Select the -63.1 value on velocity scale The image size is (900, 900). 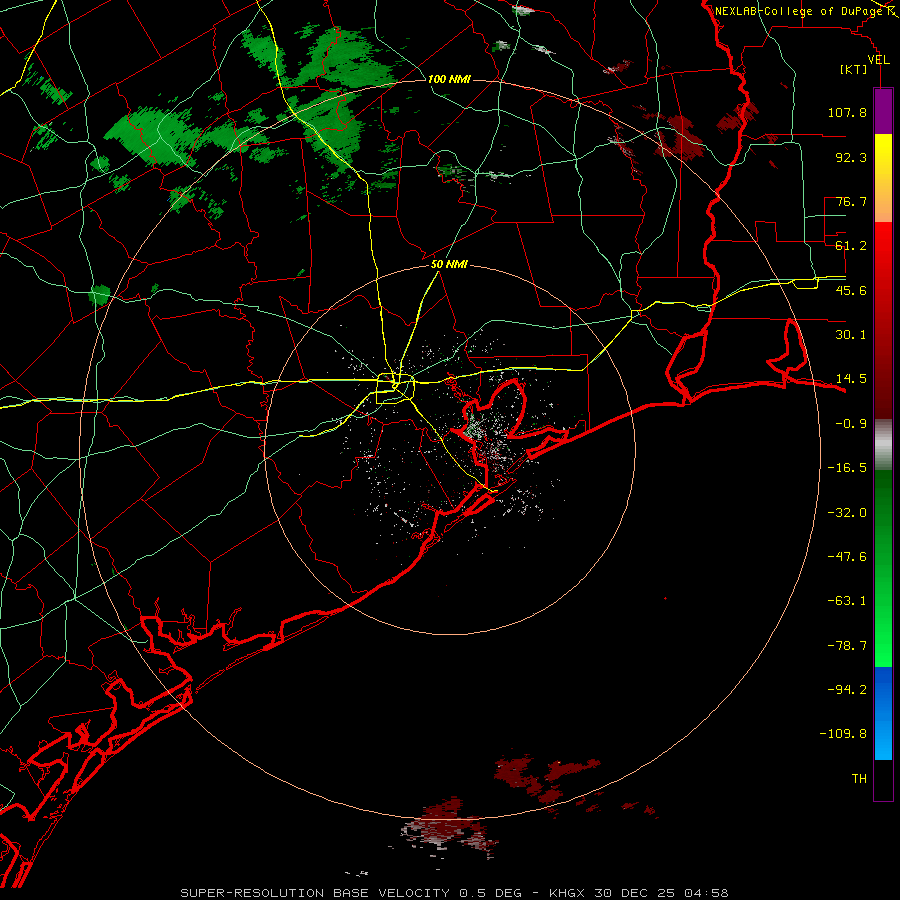847,601
